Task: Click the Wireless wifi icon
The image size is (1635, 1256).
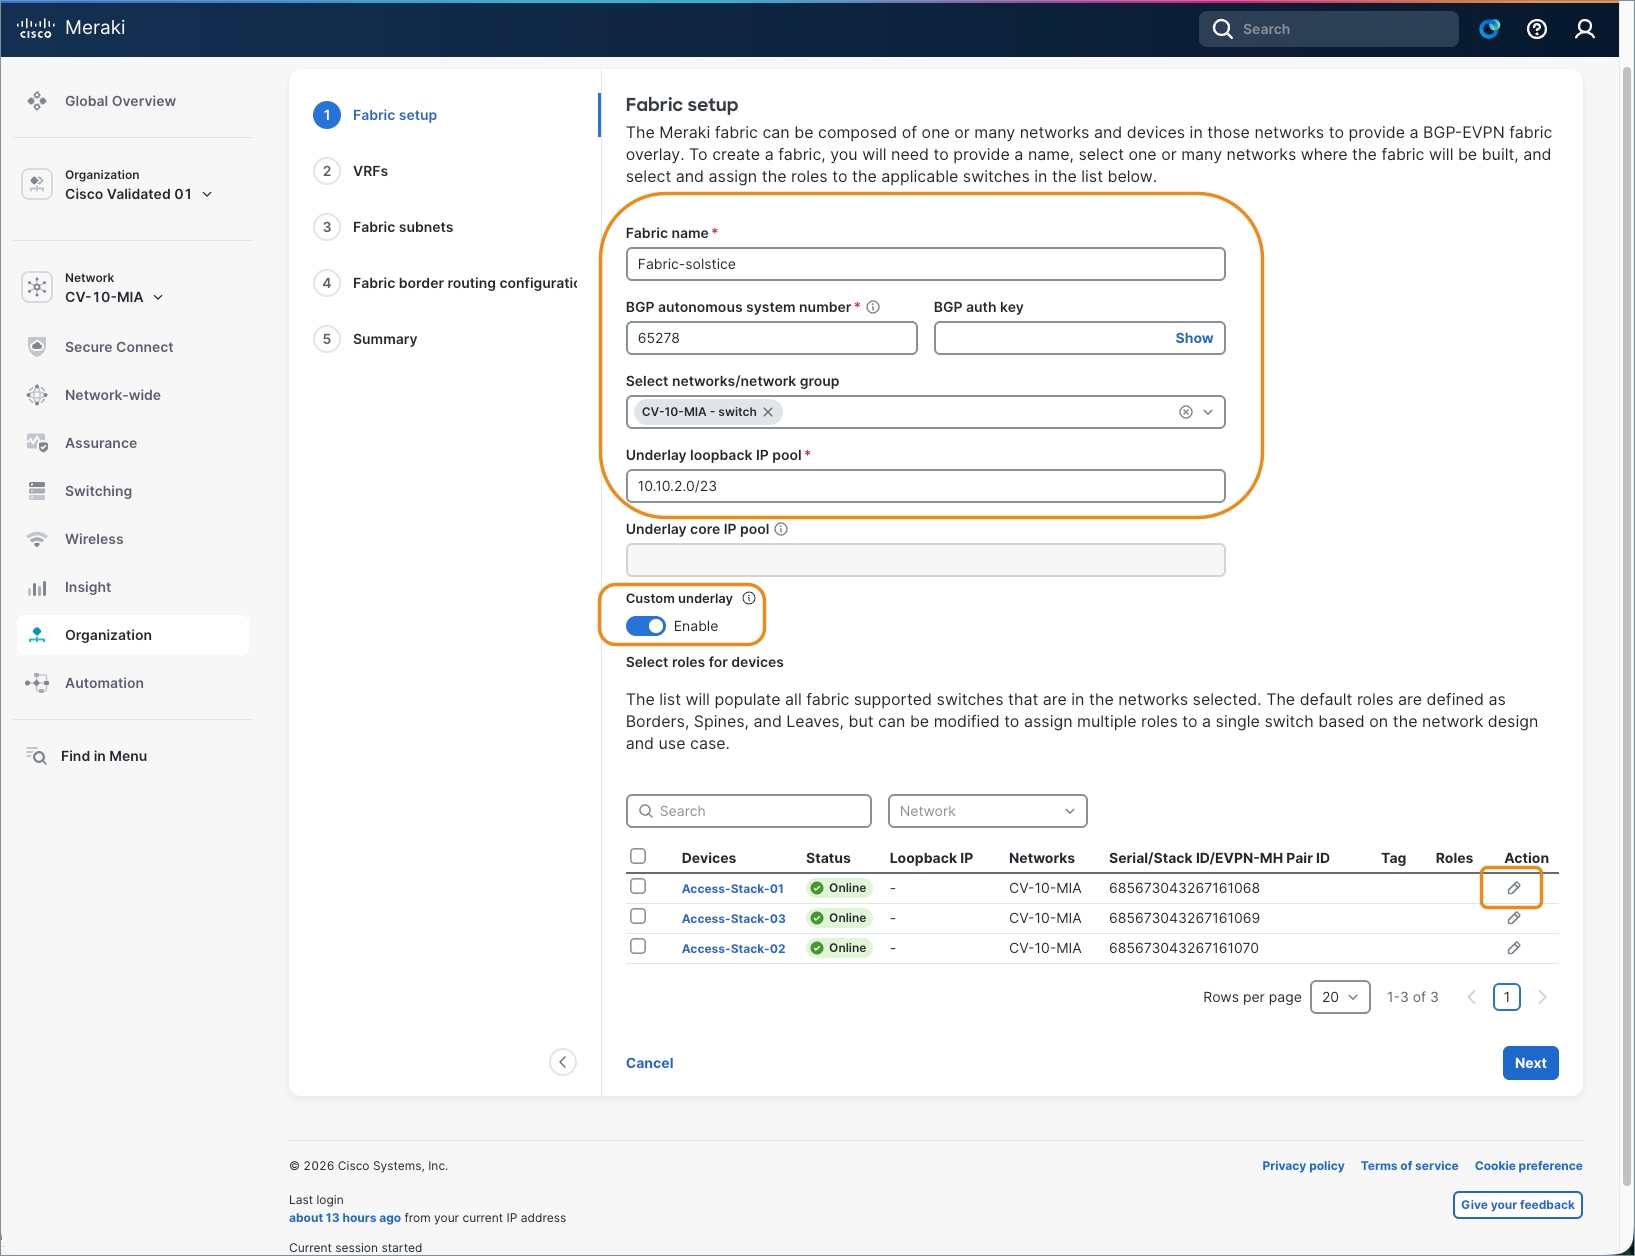Action: 37,539
